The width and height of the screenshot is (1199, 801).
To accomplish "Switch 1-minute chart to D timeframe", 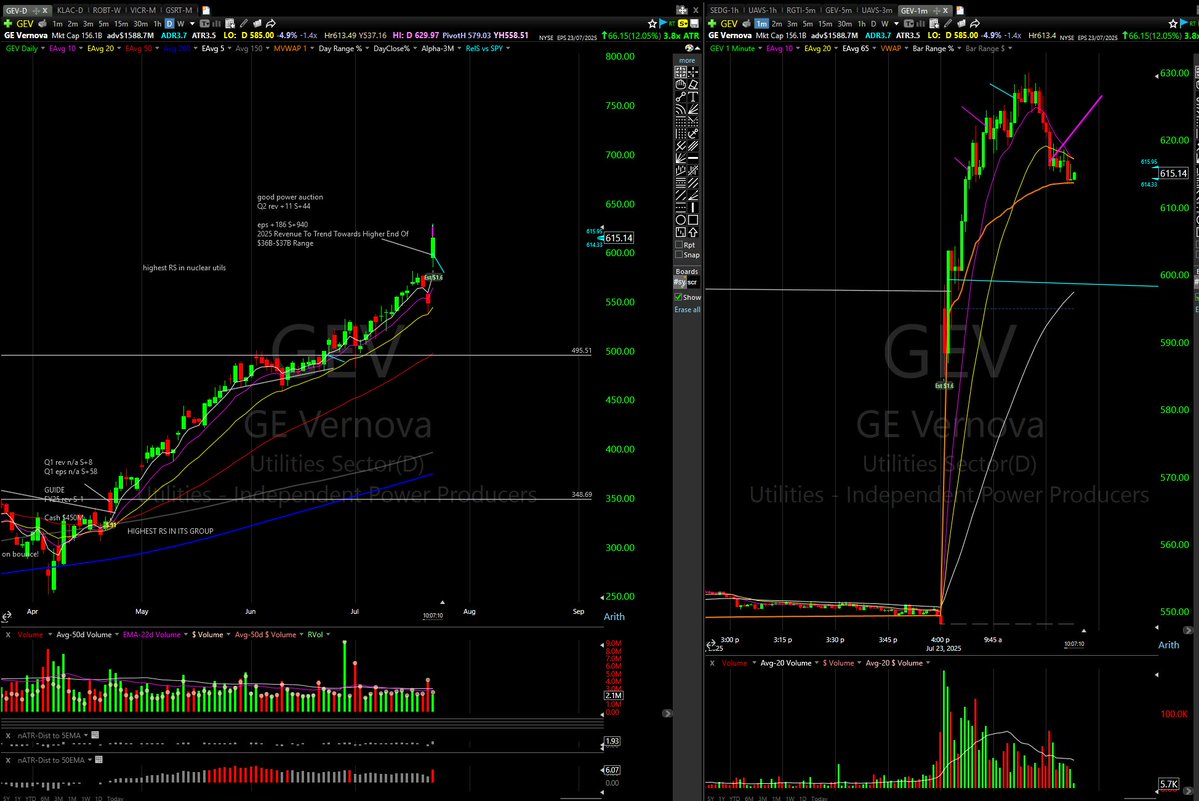I will click(x=873, y=24).
